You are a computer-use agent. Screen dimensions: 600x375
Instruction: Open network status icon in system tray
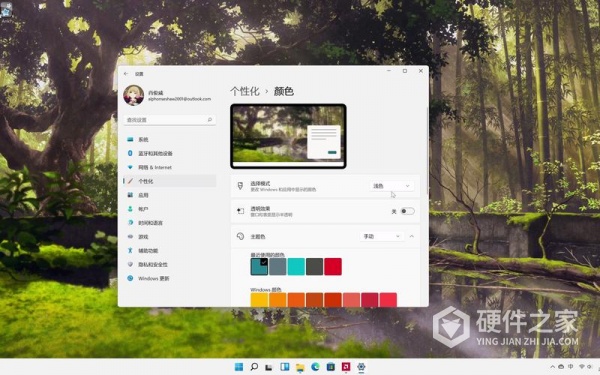pos(582,367)
